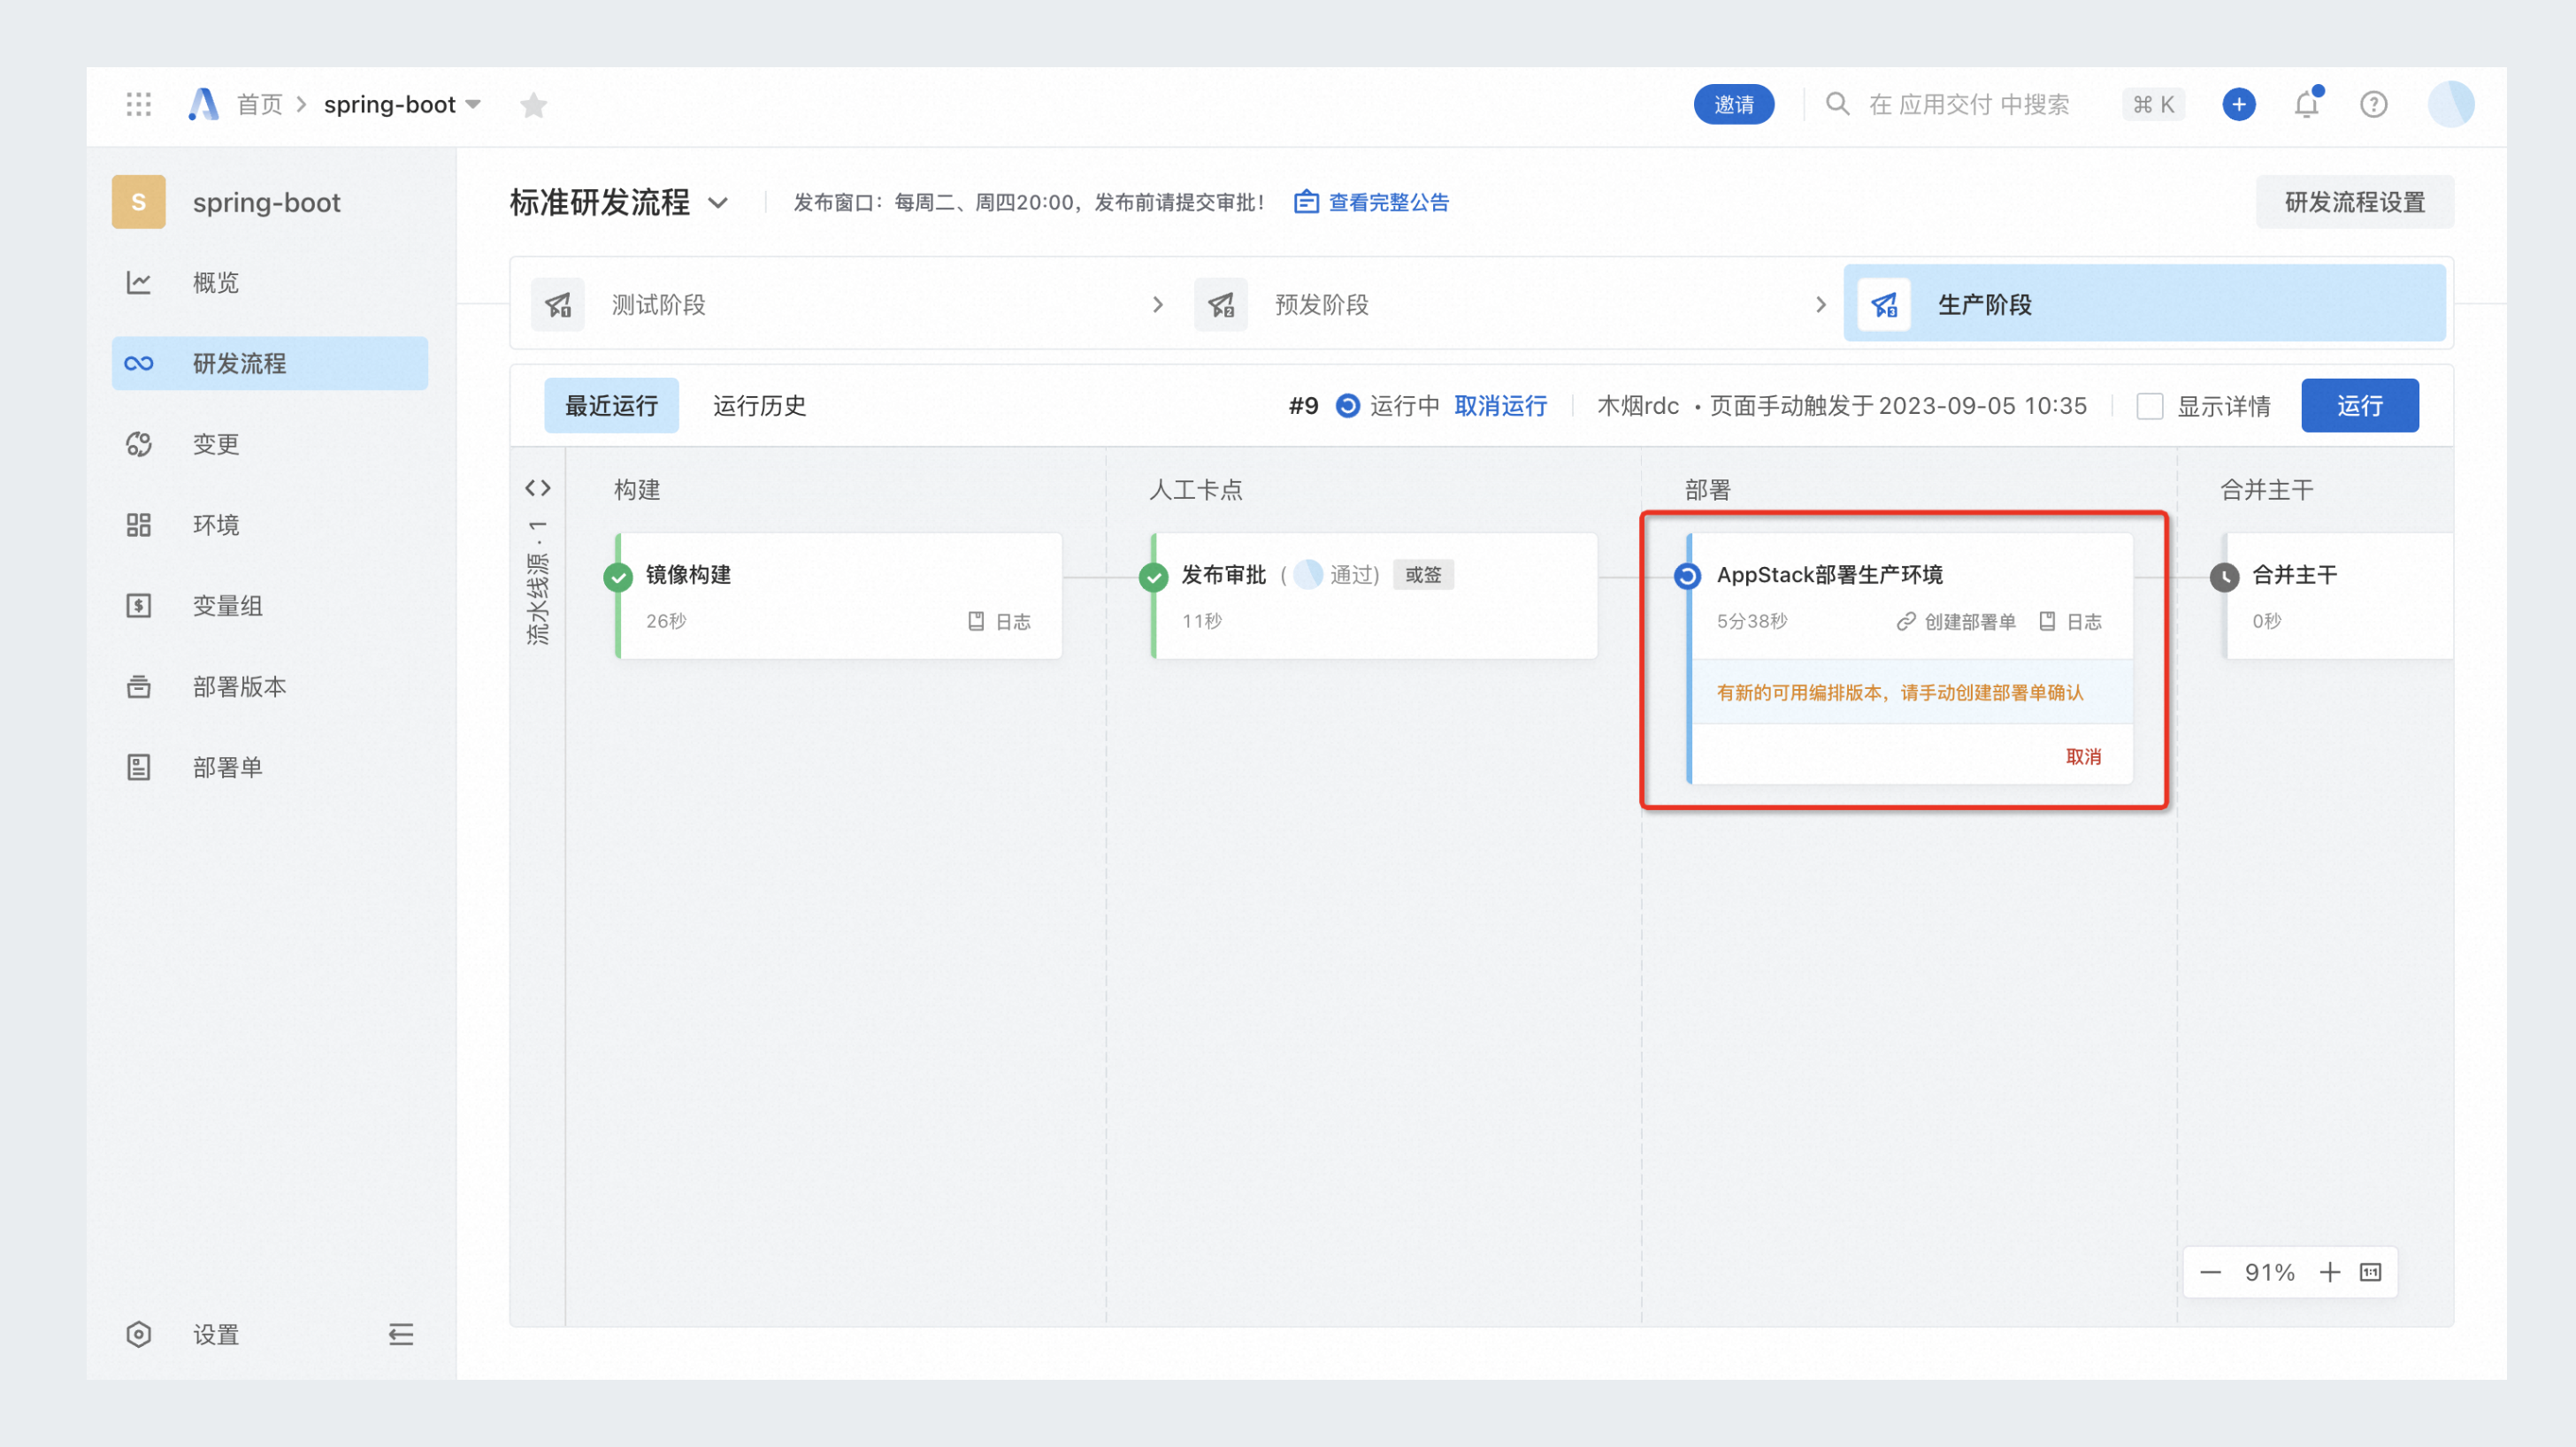2576x1447 pixels.
Task: Open the notifications bell
Action: click(x=2306, y=104)
